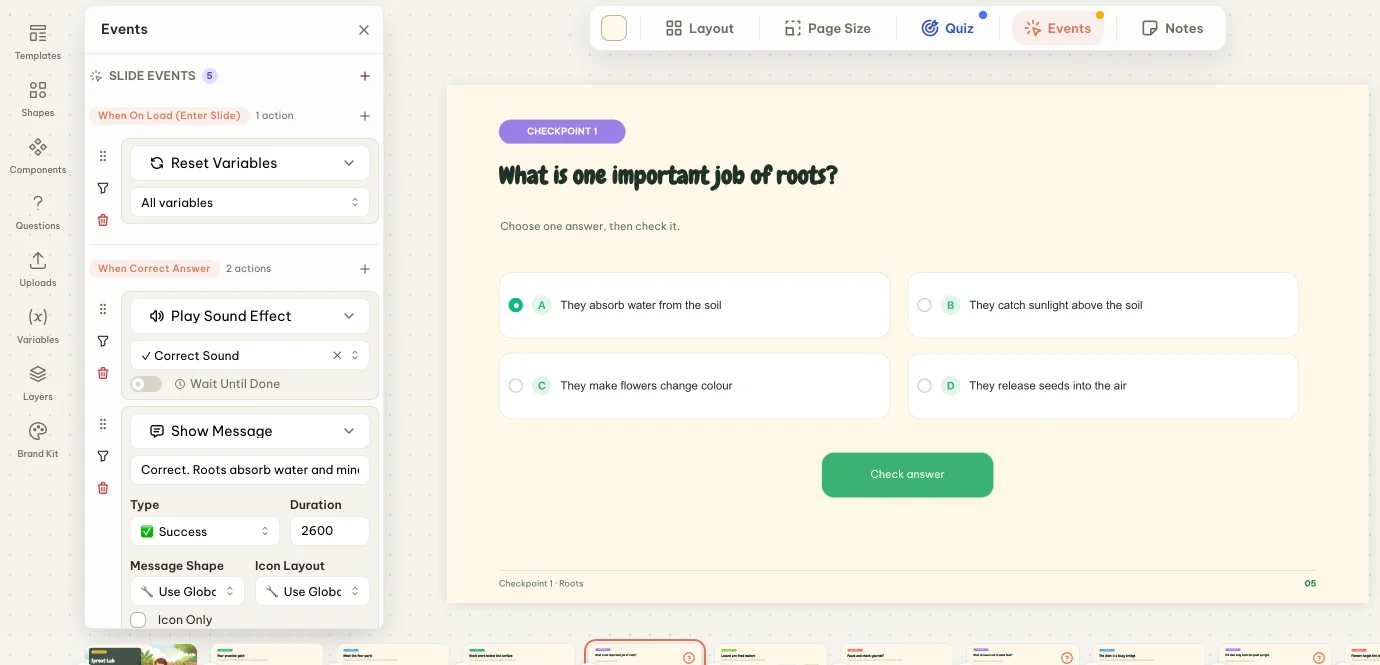
Task: Open the slide background color swatch
Action: [x=614, y=28]
